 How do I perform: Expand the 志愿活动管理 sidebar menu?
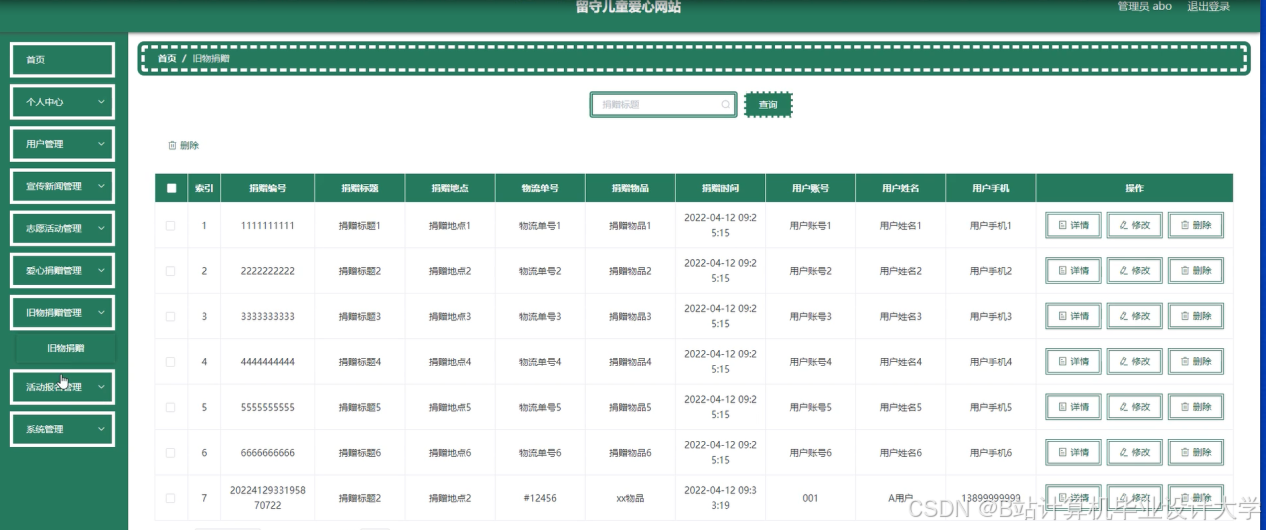(62, 228)
